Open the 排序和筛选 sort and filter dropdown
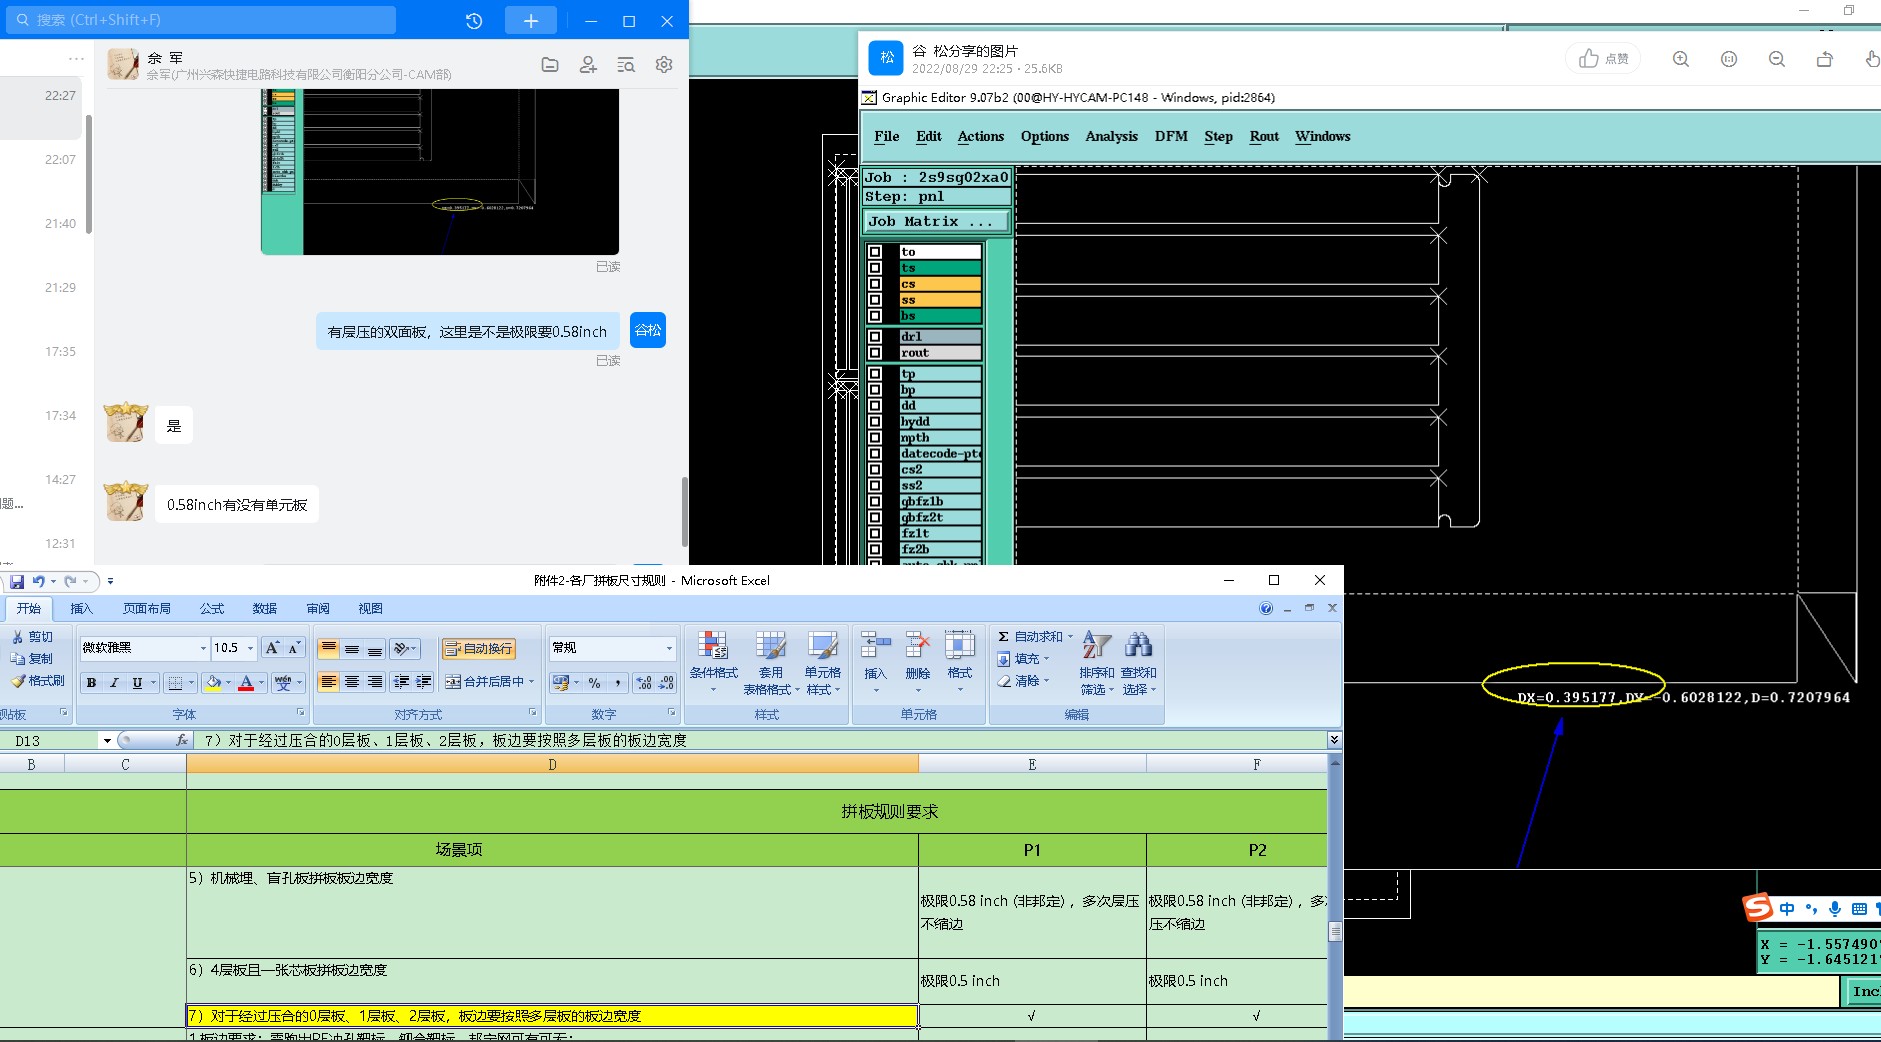This screenshot has width=1881, height=1042. point(1096,662)
